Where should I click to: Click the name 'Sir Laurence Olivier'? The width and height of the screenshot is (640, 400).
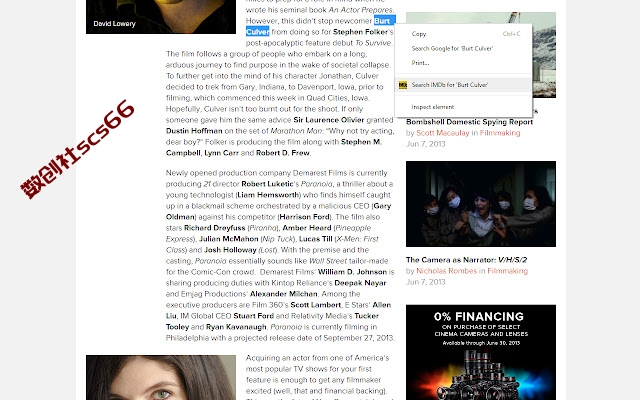tap(329, 120)
